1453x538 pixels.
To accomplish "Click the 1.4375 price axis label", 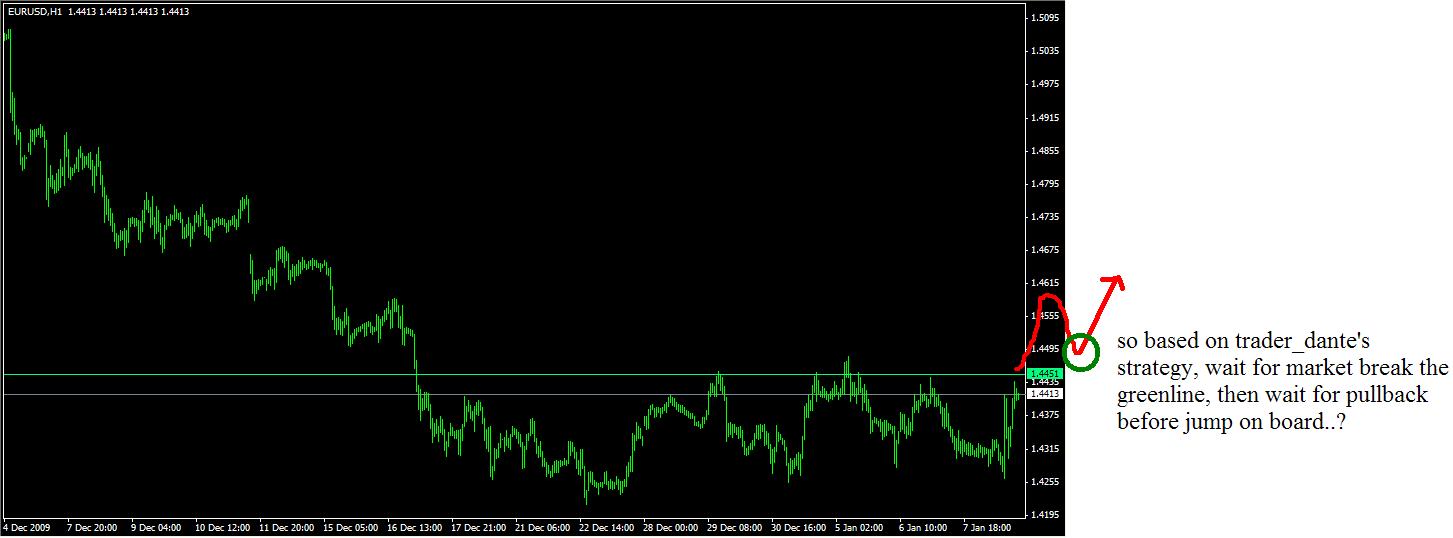I will point(1046,415).
